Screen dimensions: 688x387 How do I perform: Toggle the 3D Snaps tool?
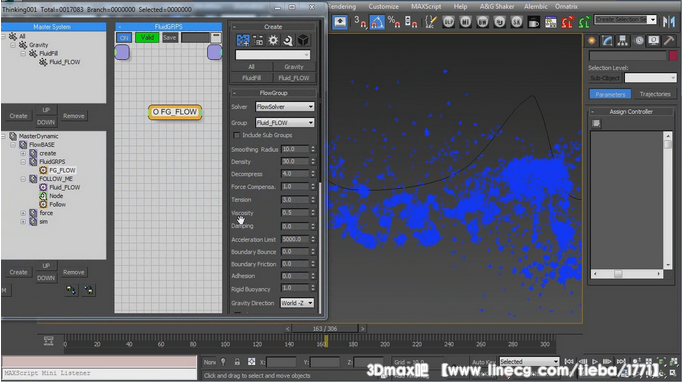tap(360, 22)
